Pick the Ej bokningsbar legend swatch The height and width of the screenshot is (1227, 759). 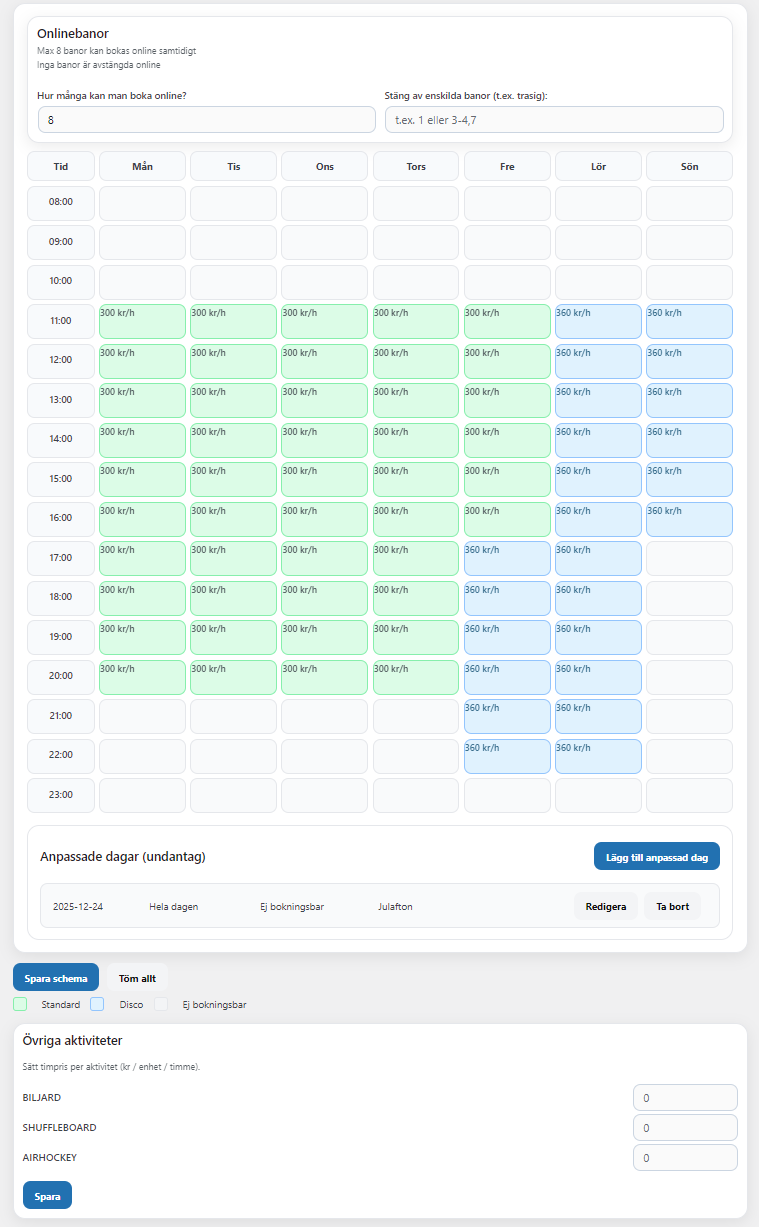[160, 1004]
